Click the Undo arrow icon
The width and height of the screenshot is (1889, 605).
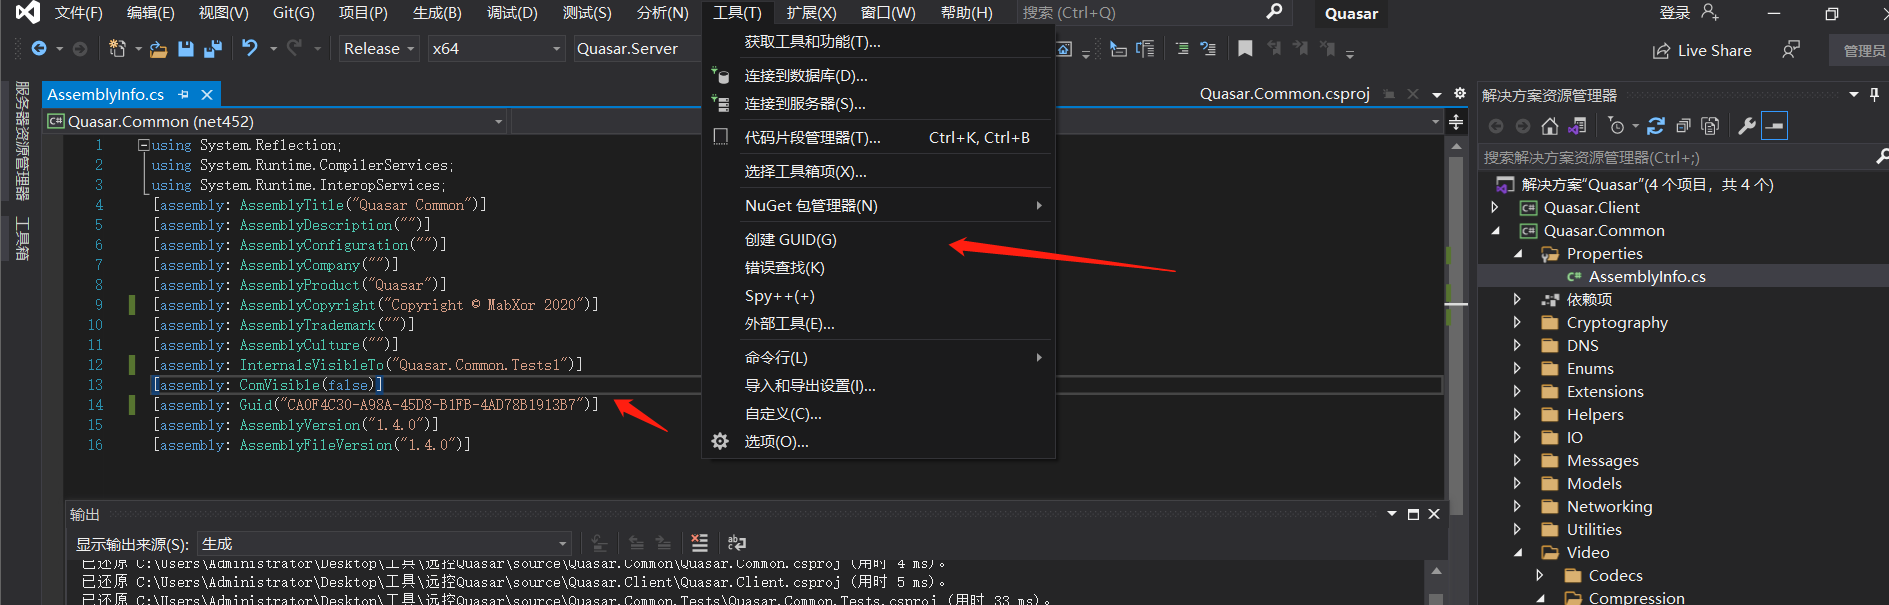click(x=250, y=48)
